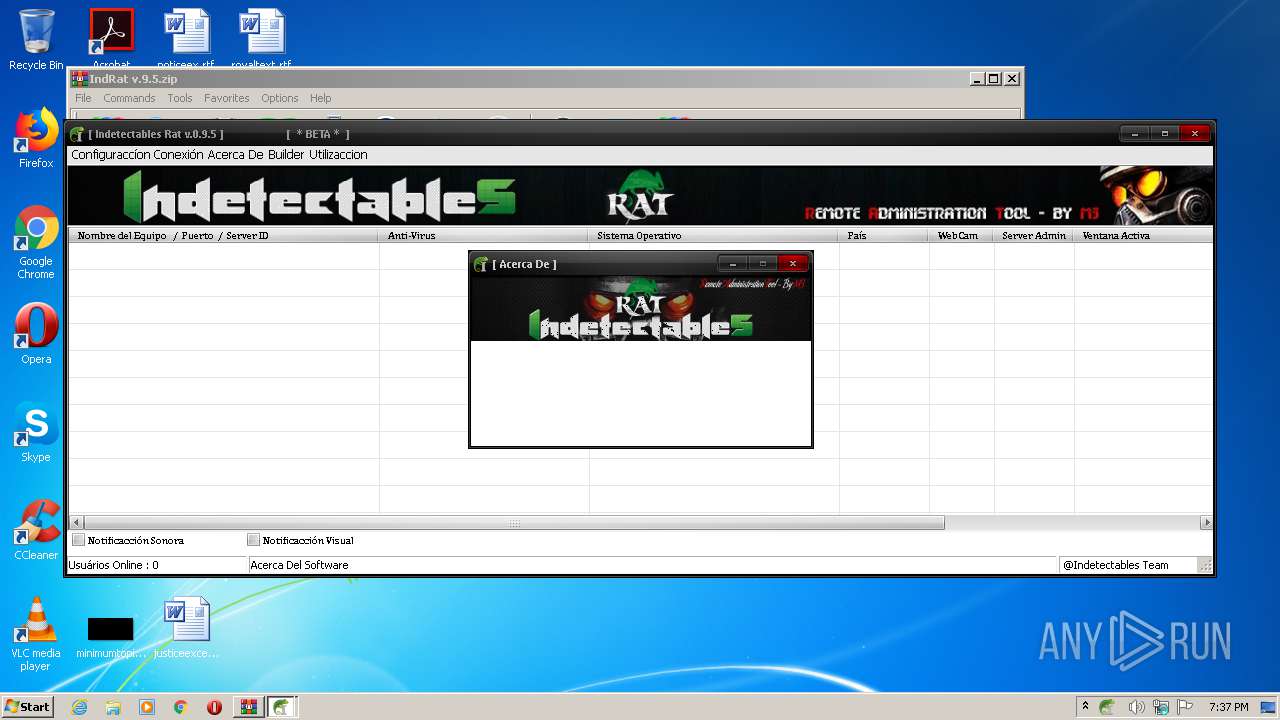Sort by Ventana Activa column header
1280x720 pixels.
click(x=1143, y=236)
